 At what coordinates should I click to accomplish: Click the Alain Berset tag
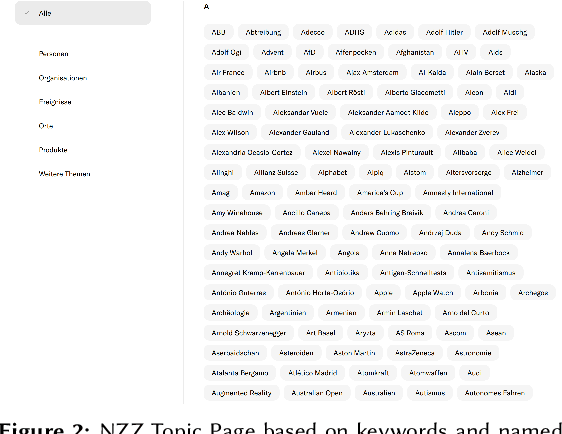tap(485, 72)
